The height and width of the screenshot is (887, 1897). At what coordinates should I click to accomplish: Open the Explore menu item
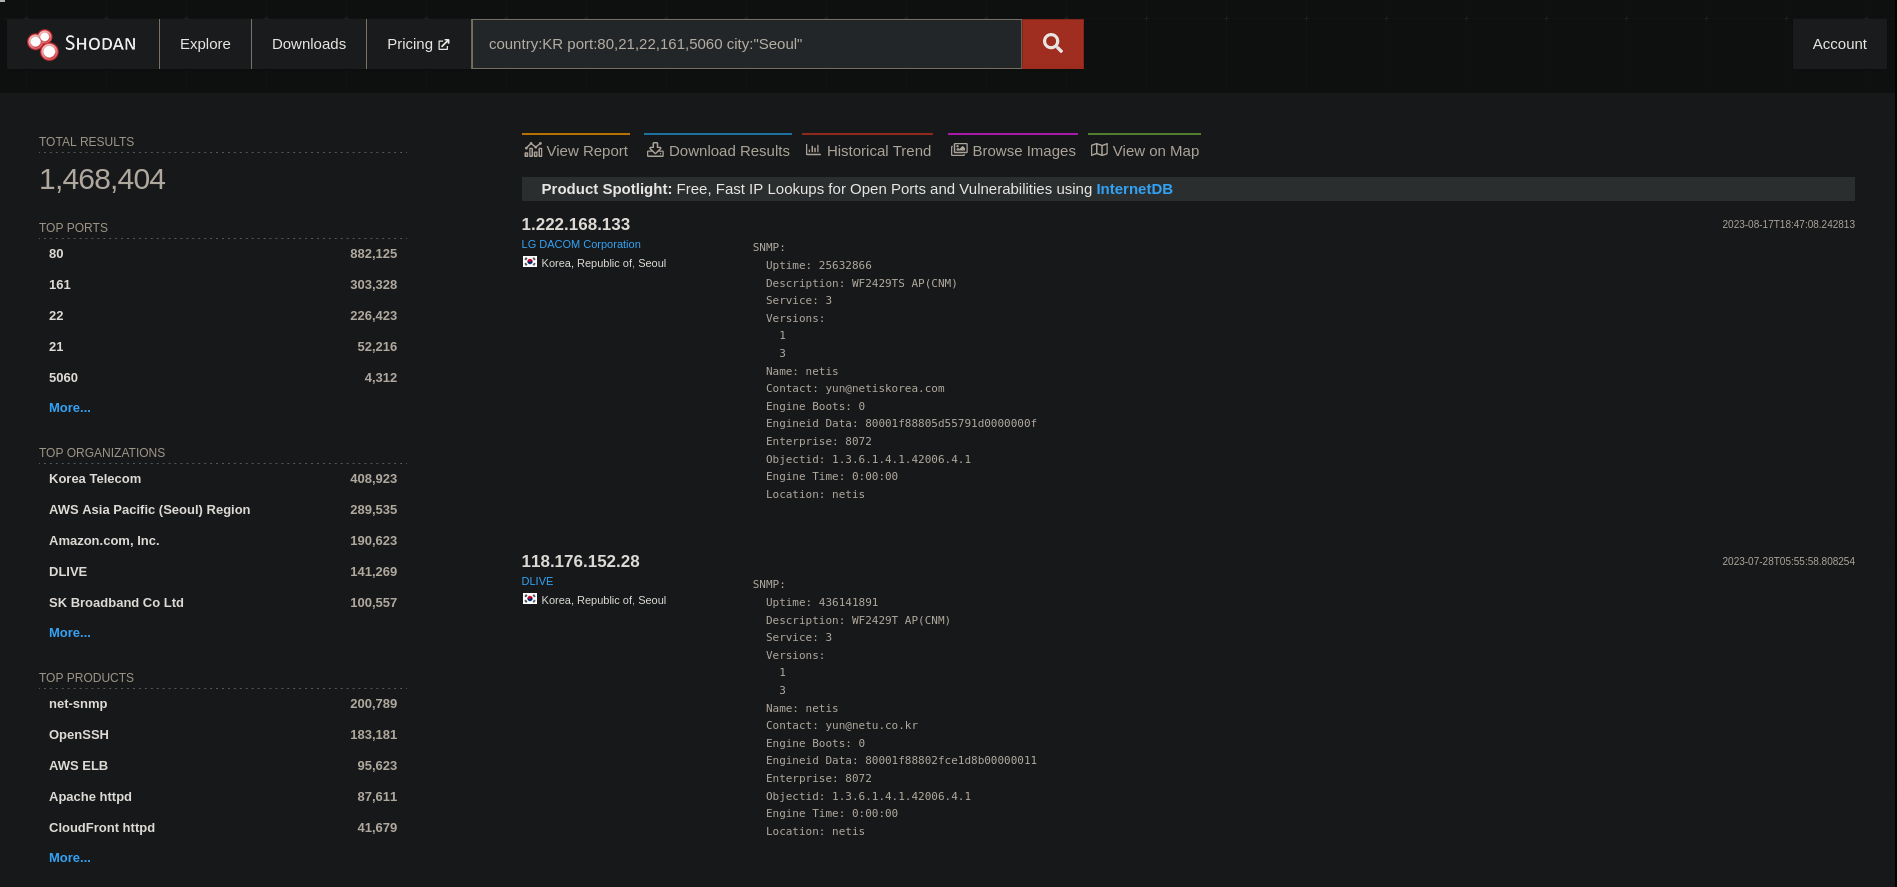coord(205,44)
